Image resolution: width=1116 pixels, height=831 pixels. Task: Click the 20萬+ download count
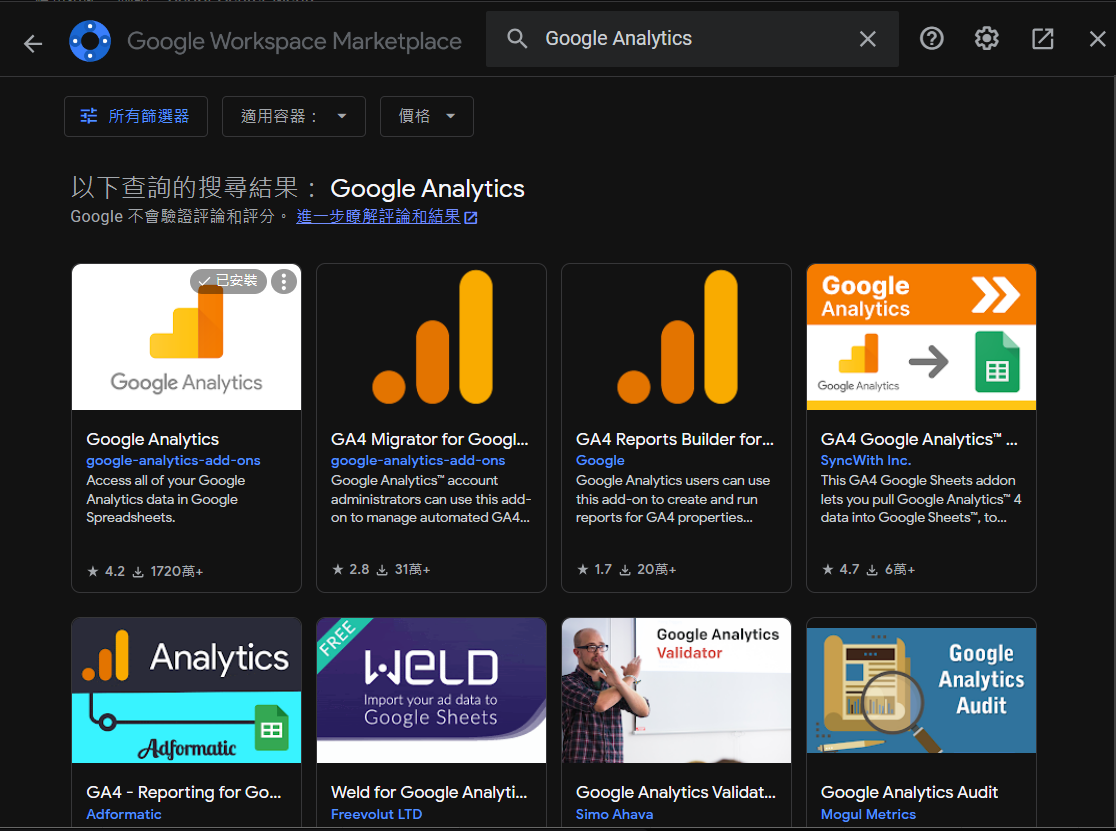[x=648, y=569]
